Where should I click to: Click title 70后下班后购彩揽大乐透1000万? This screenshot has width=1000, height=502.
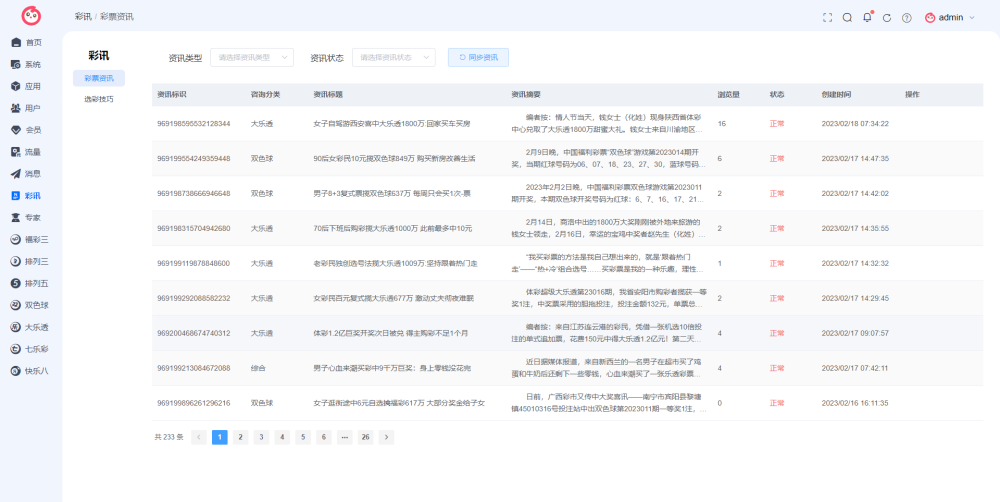[x=392, y=228]
